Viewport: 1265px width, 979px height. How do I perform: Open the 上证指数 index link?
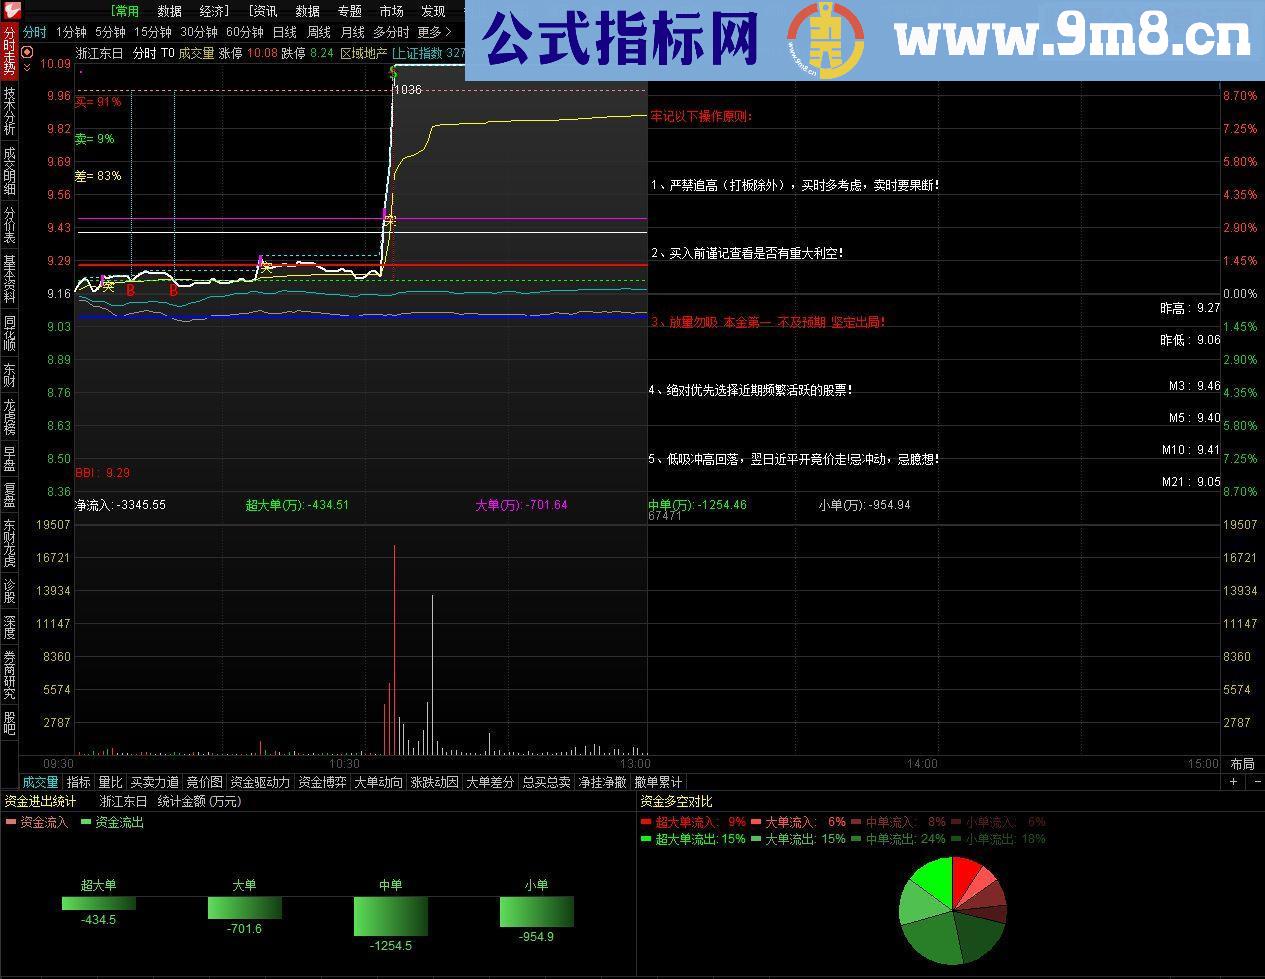[419, 55]
